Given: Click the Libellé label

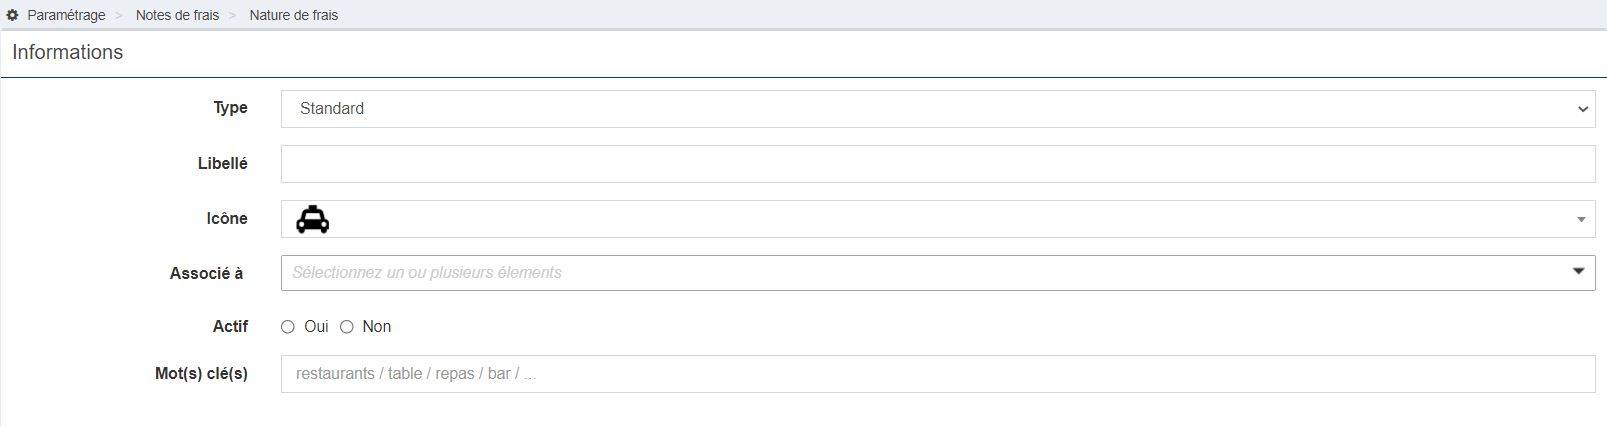Looking at the screenshot, I should click(x=223, y=163).
